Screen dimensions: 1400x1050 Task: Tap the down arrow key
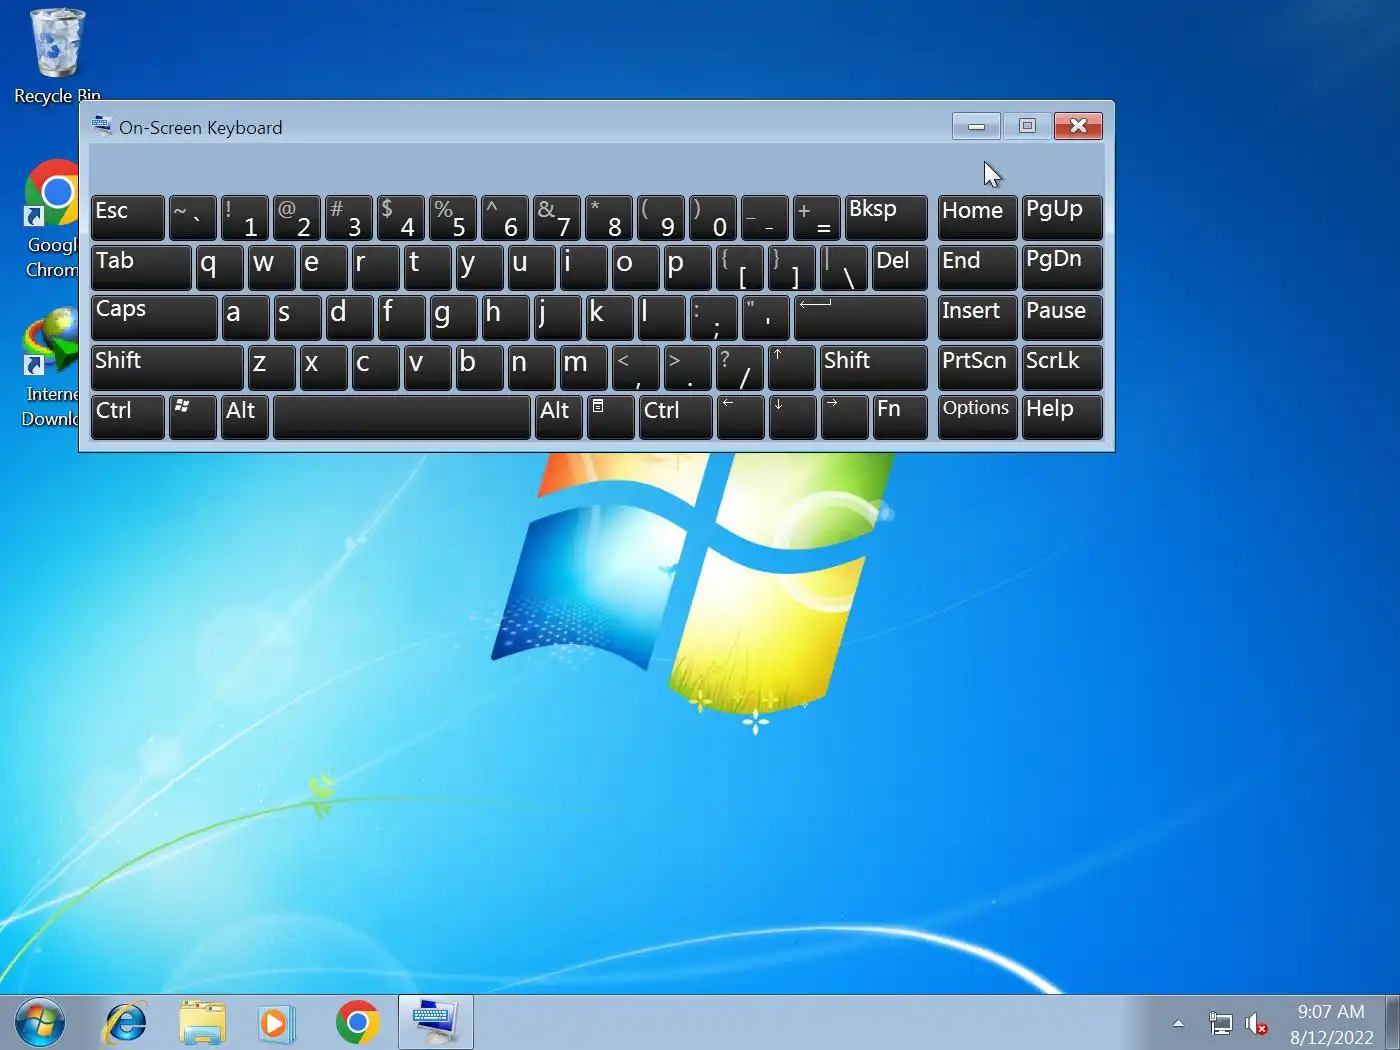tap(792, 417)
